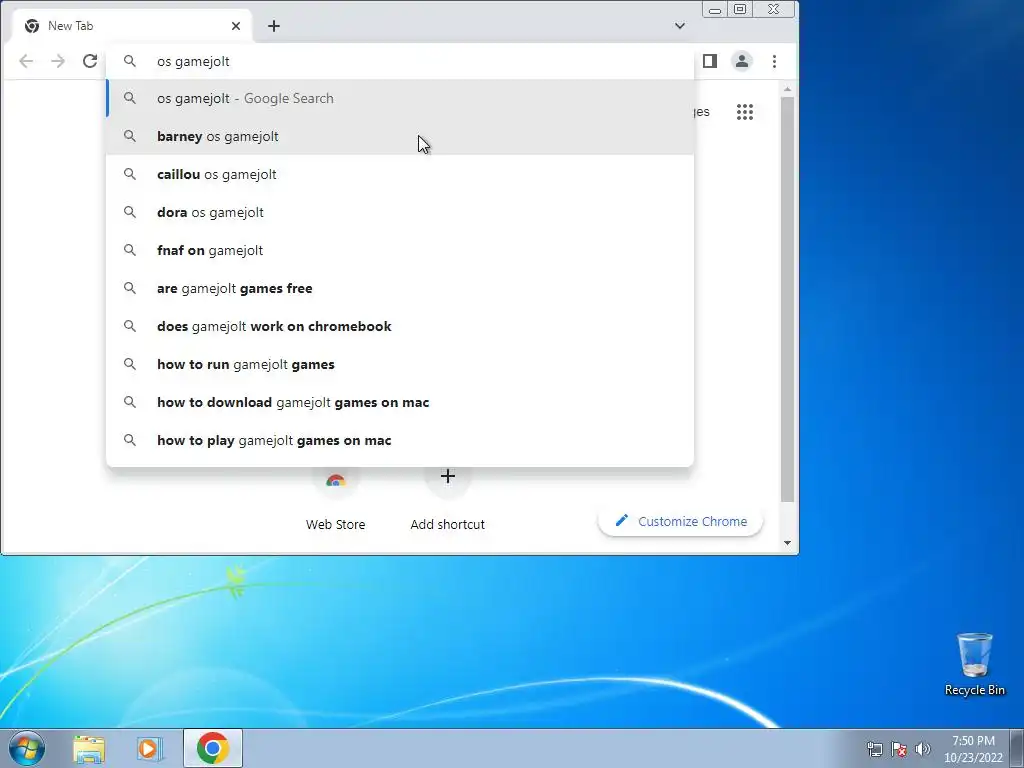Choose 'barney os gamejolt' suggestion
This screenshot has width=1024, height=768.
(x=400, y=136)
